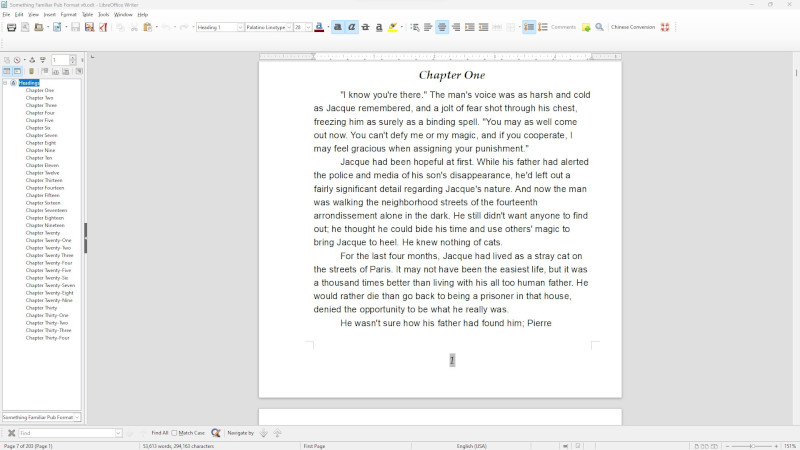Close the Find toolbar with X icon
Viewport: 800px width, 450px height.
(x=11, y=433)
